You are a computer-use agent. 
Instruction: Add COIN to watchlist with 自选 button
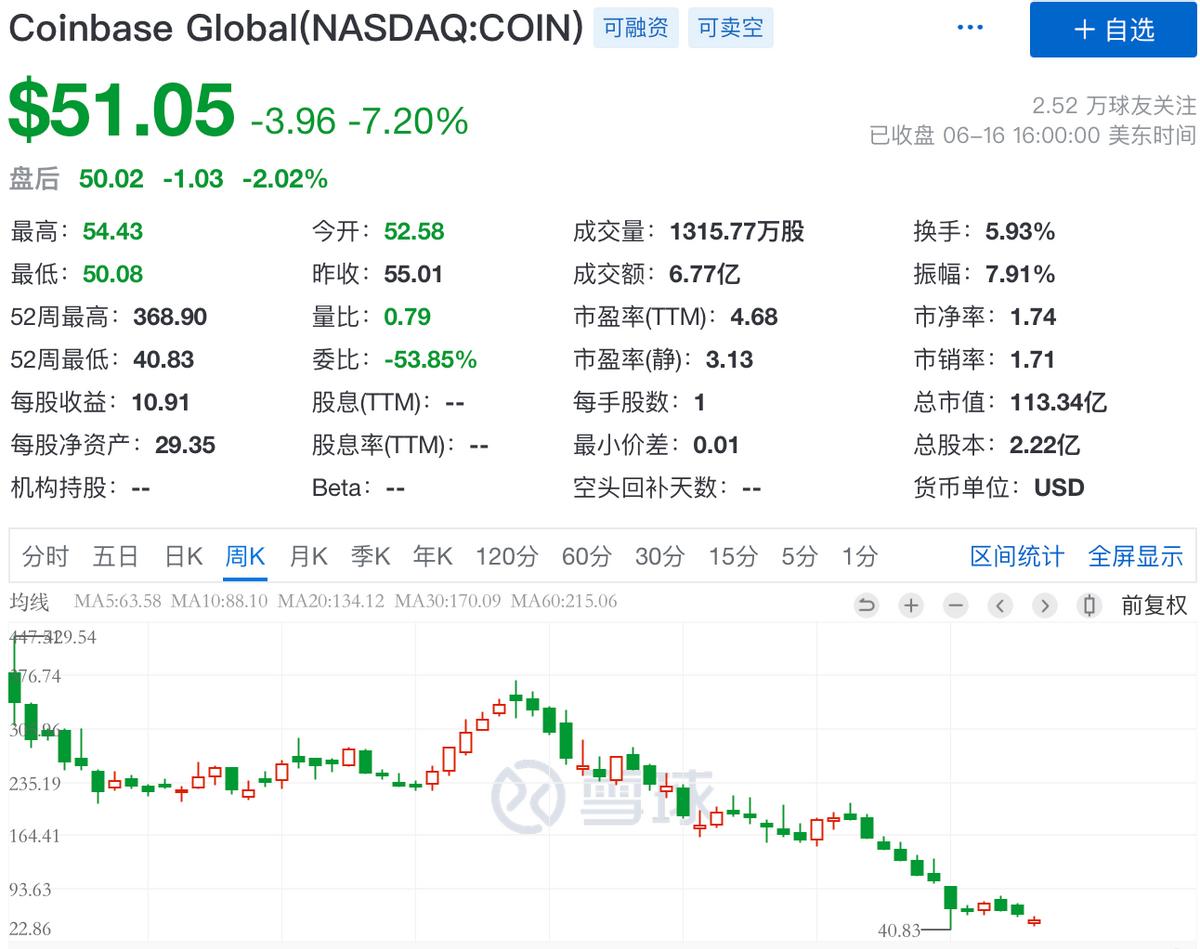1114,30
